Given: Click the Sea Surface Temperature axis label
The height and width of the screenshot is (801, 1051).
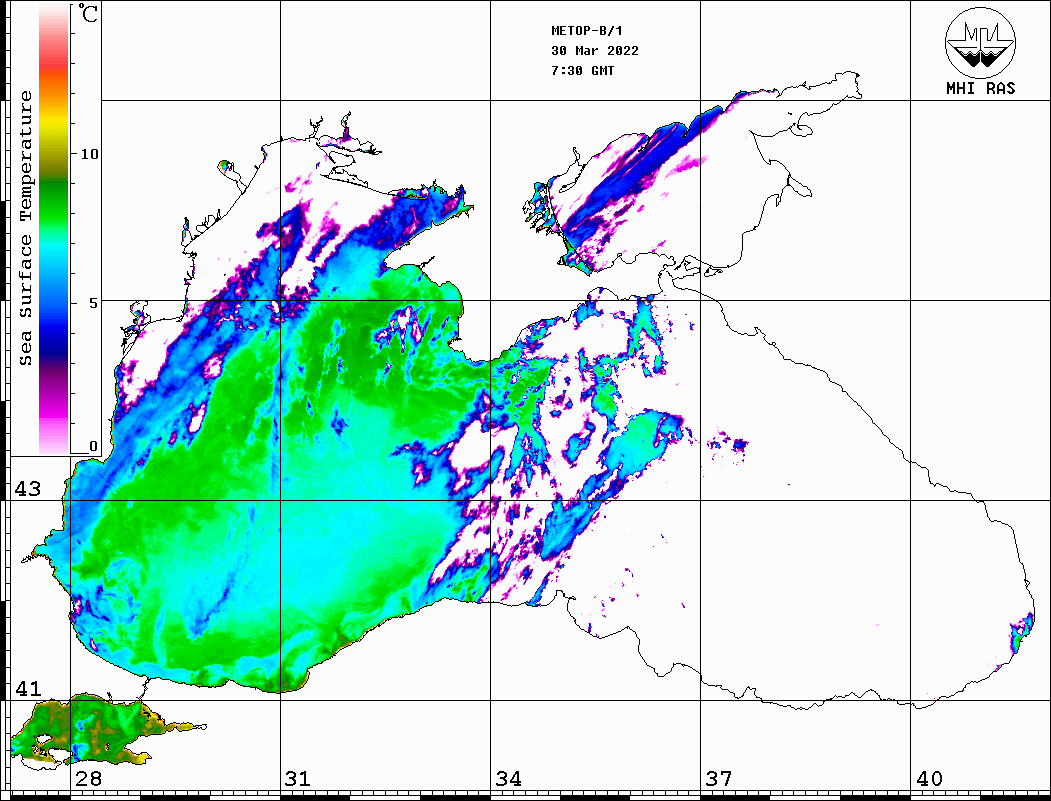Looking at the screenshot, I should pos(25,229).
